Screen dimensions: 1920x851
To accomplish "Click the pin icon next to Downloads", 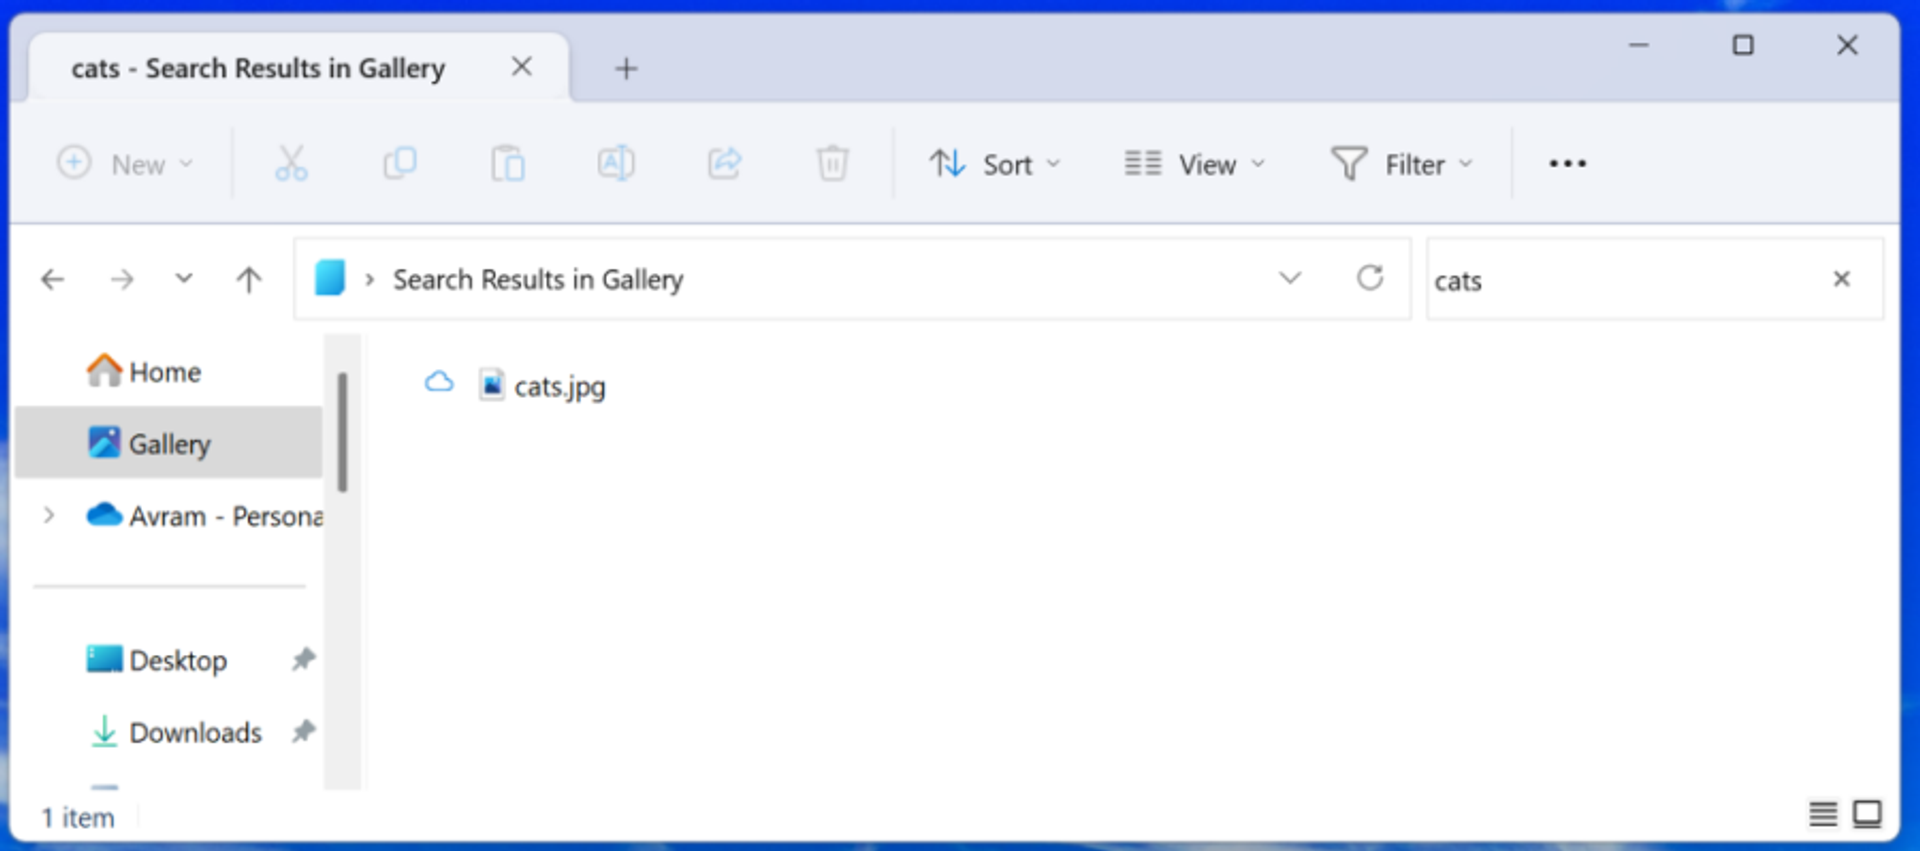I will pyautogui.click(x=303, y=732).
